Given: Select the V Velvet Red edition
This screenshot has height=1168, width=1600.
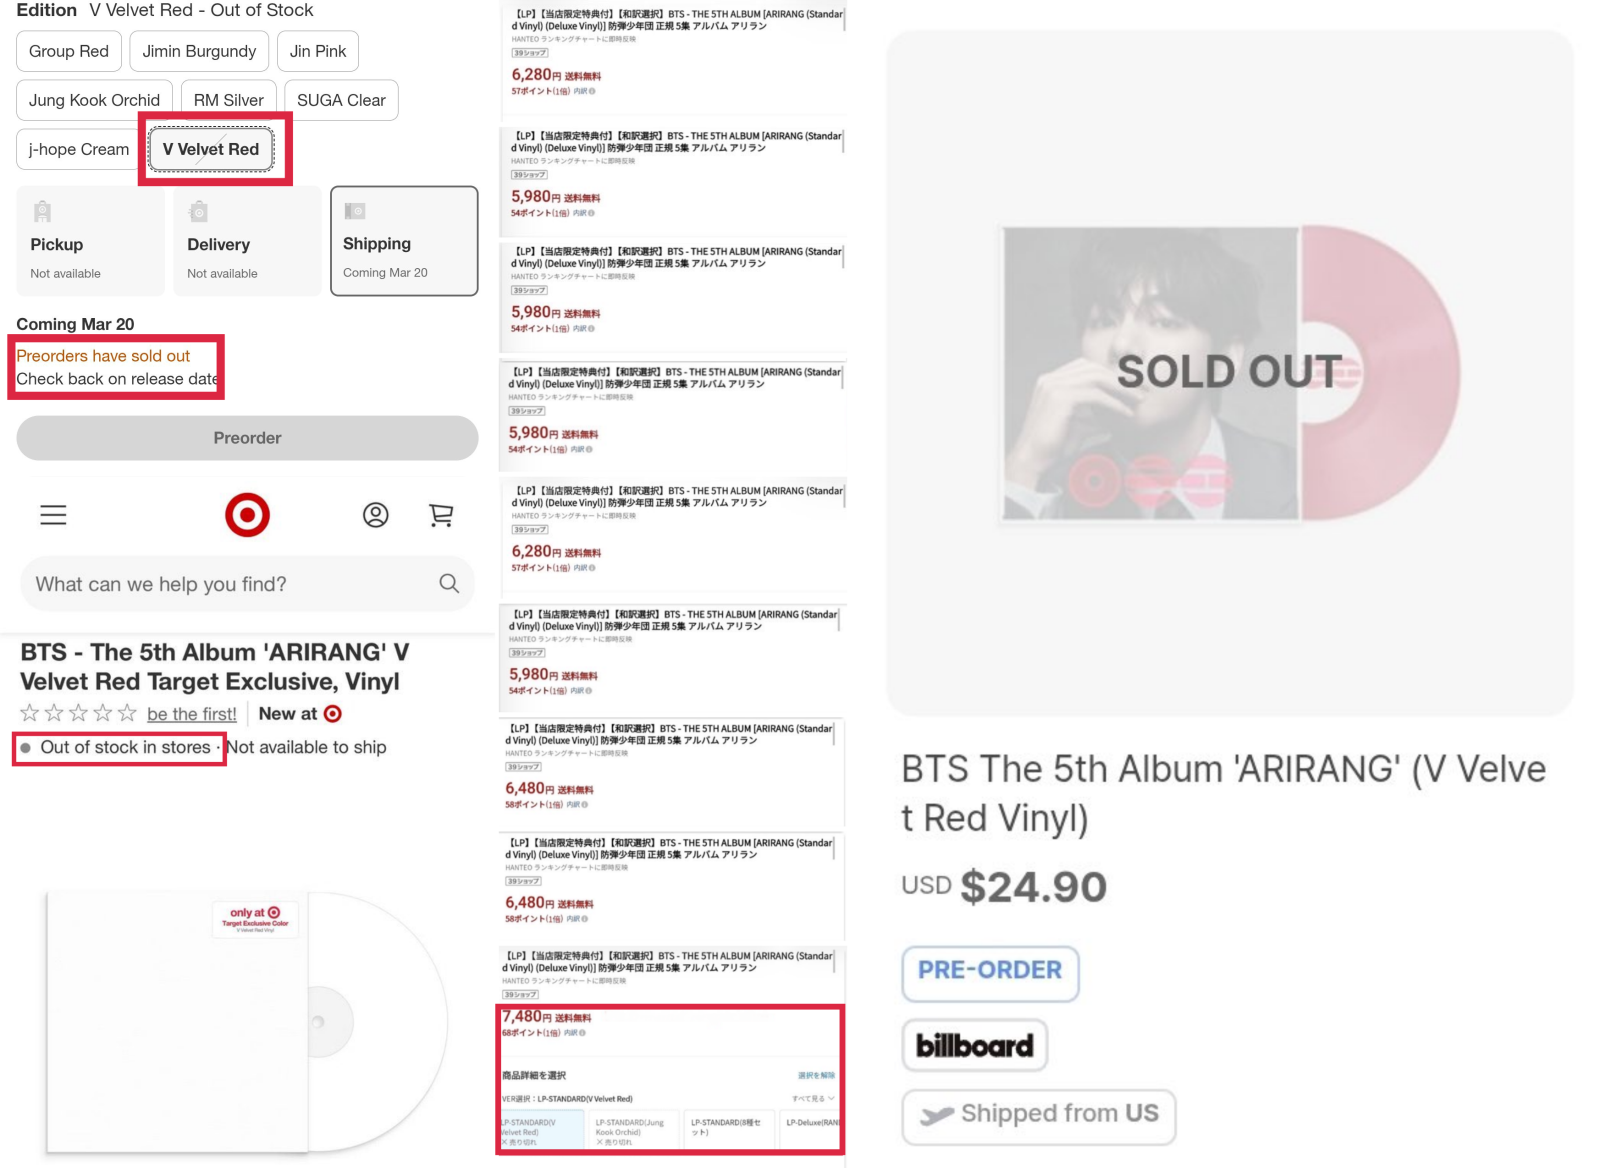Looking at the screenshot, I should click(211, 149).
